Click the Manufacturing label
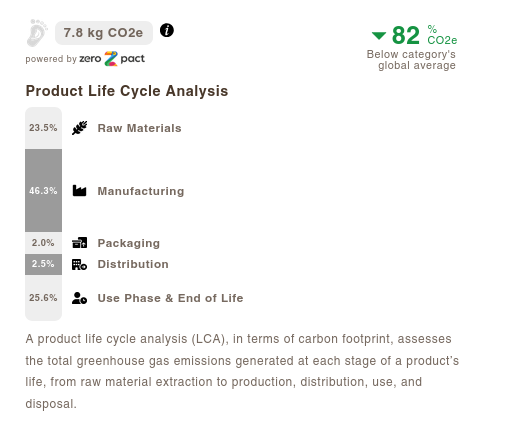531x437 pixels. coord(141,191)
